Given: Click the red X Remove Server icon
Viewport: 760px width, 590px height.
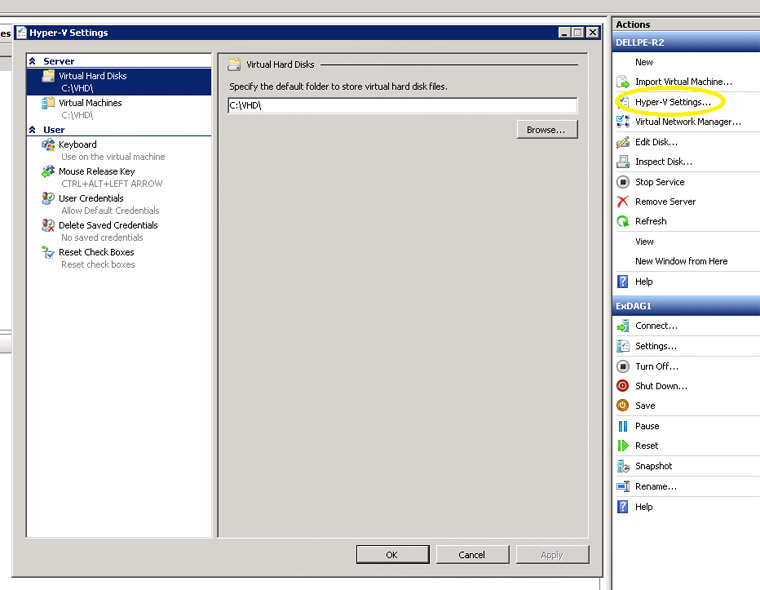Looking at the screenshot, I should tap(623, 201).
